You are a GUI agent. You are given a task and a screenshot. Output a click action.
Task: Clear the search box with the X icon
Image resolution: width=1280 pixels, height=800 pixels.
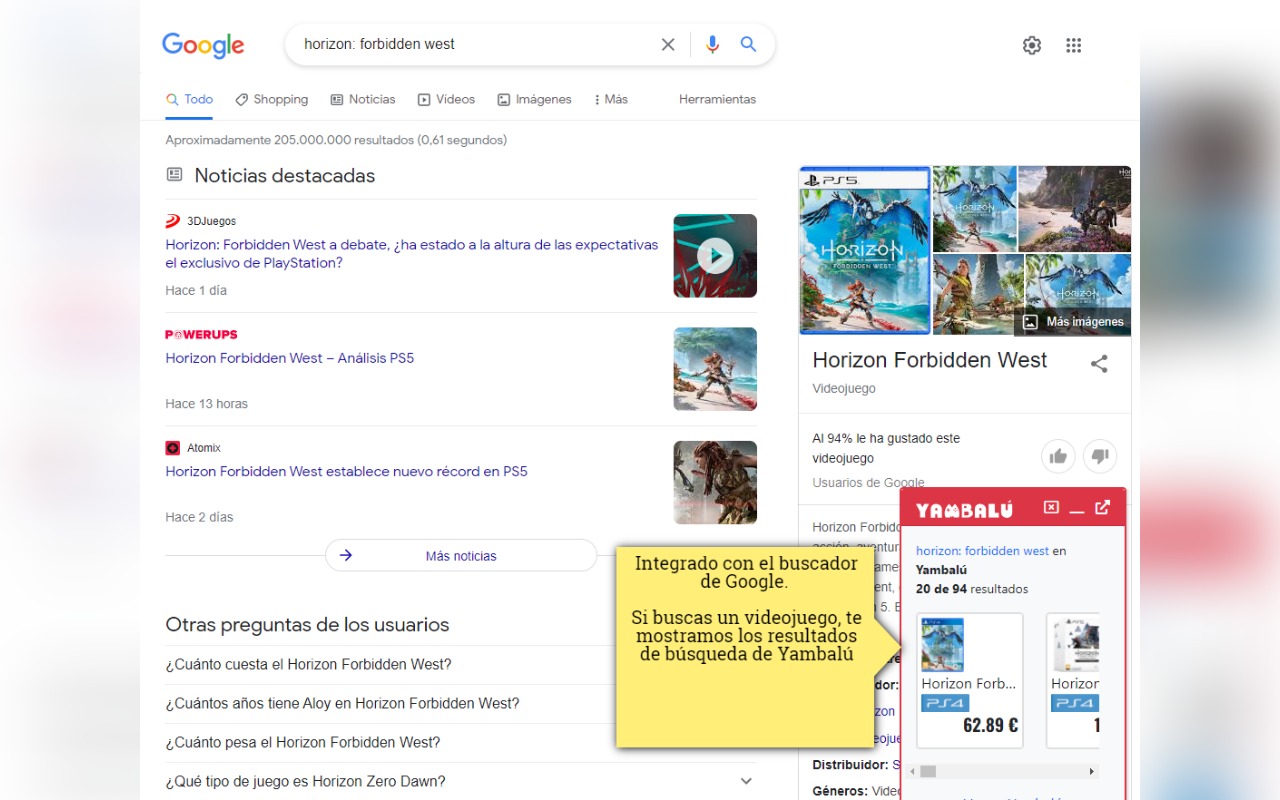(x=668, y=44)
